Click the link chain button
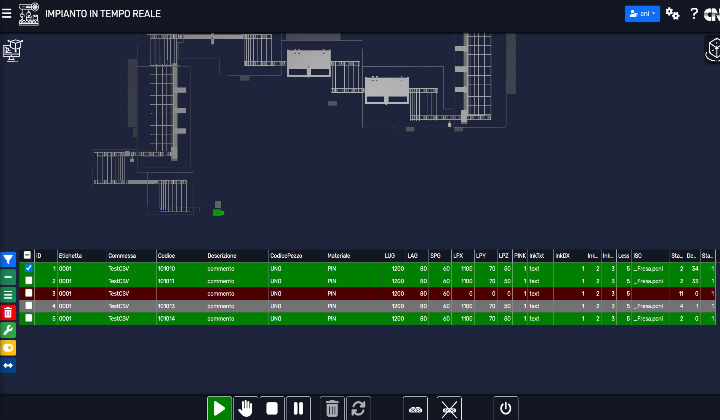 (x=416, y=408)
